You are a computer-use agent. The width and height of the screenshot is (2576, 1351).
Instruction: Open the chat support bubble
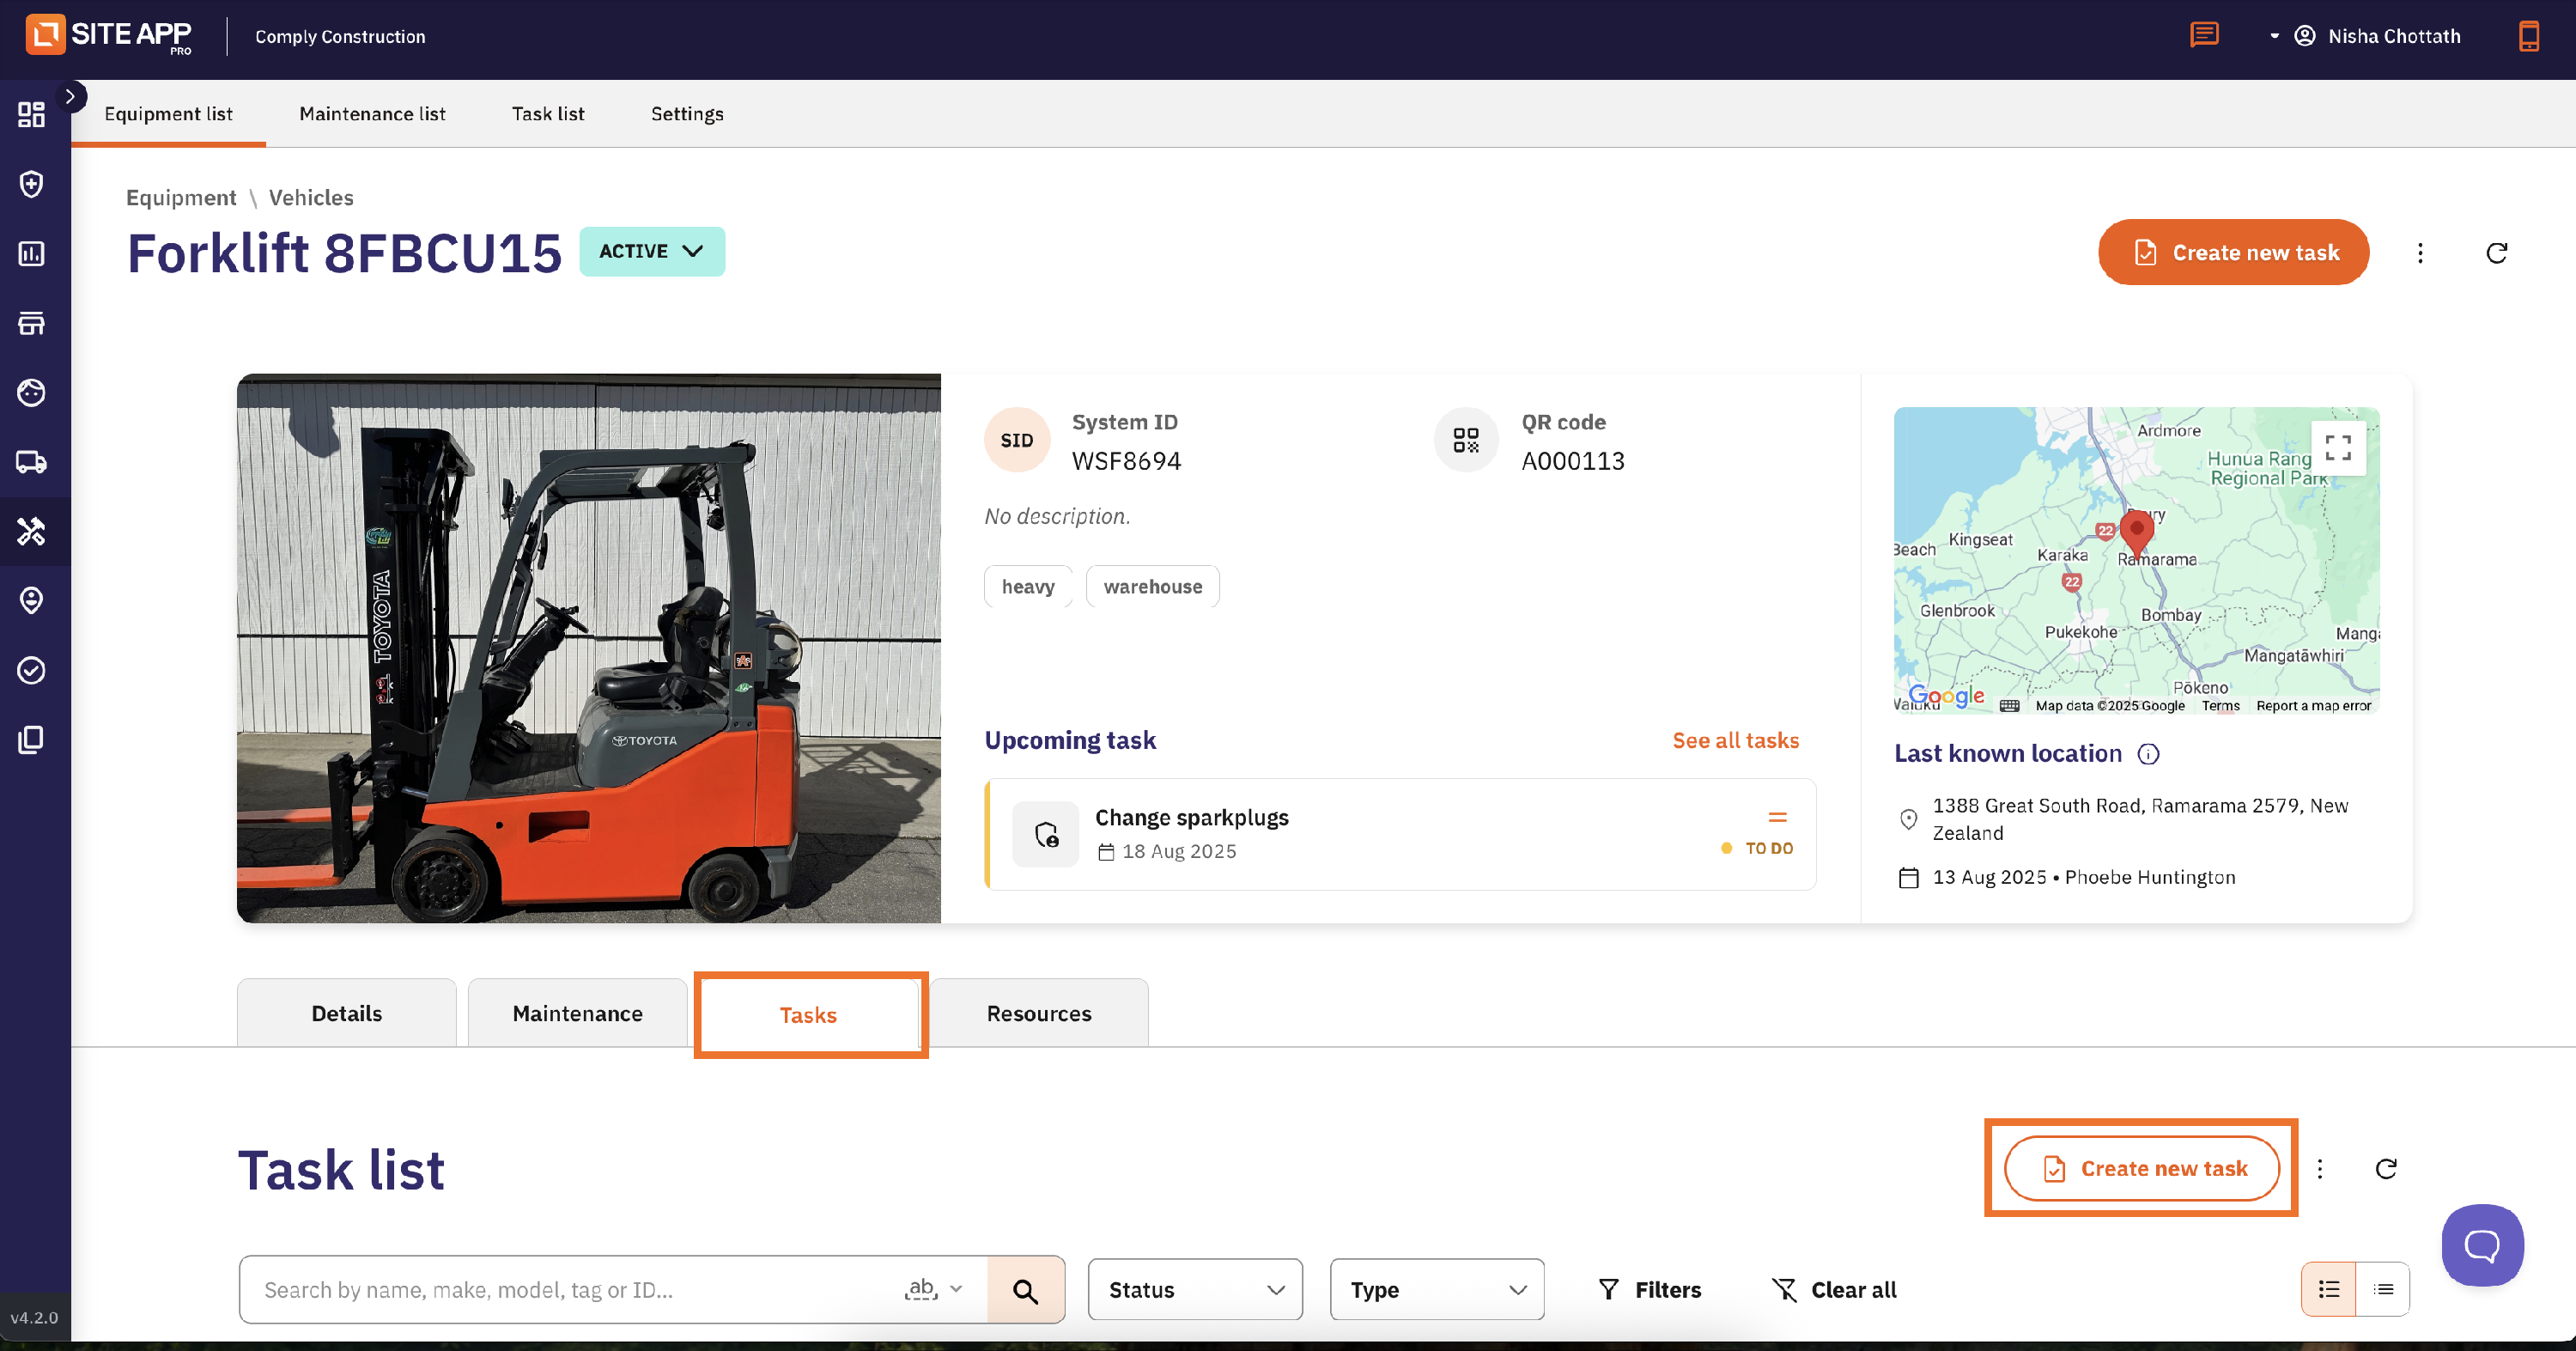pyautogui.click(x=2482, y=1245)
